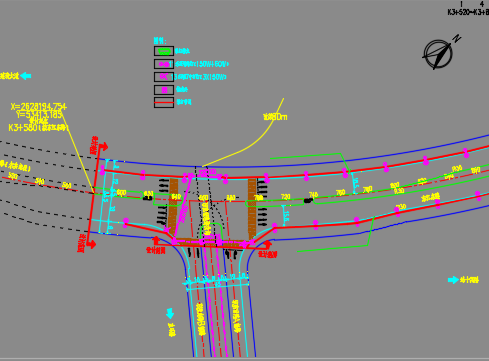Select the legend symbol labeled 150W+60W
The width and height of the screenshot is (489, 361).
pos(164,64)
